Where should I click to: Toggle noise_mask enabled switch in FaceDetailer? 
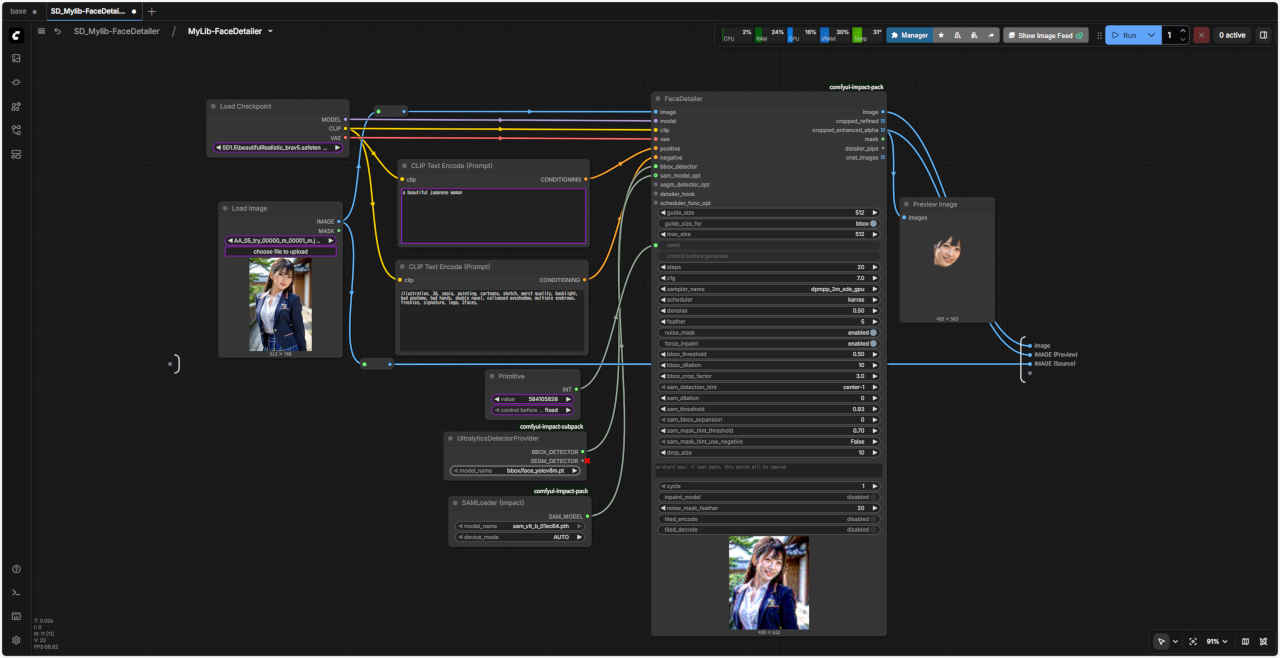[873, 332]
